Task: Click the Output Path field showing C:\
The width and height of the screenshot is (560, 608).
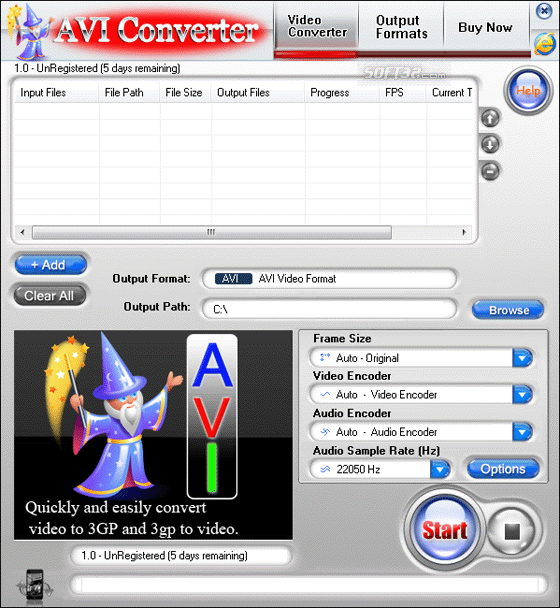Action: point(329,309)
